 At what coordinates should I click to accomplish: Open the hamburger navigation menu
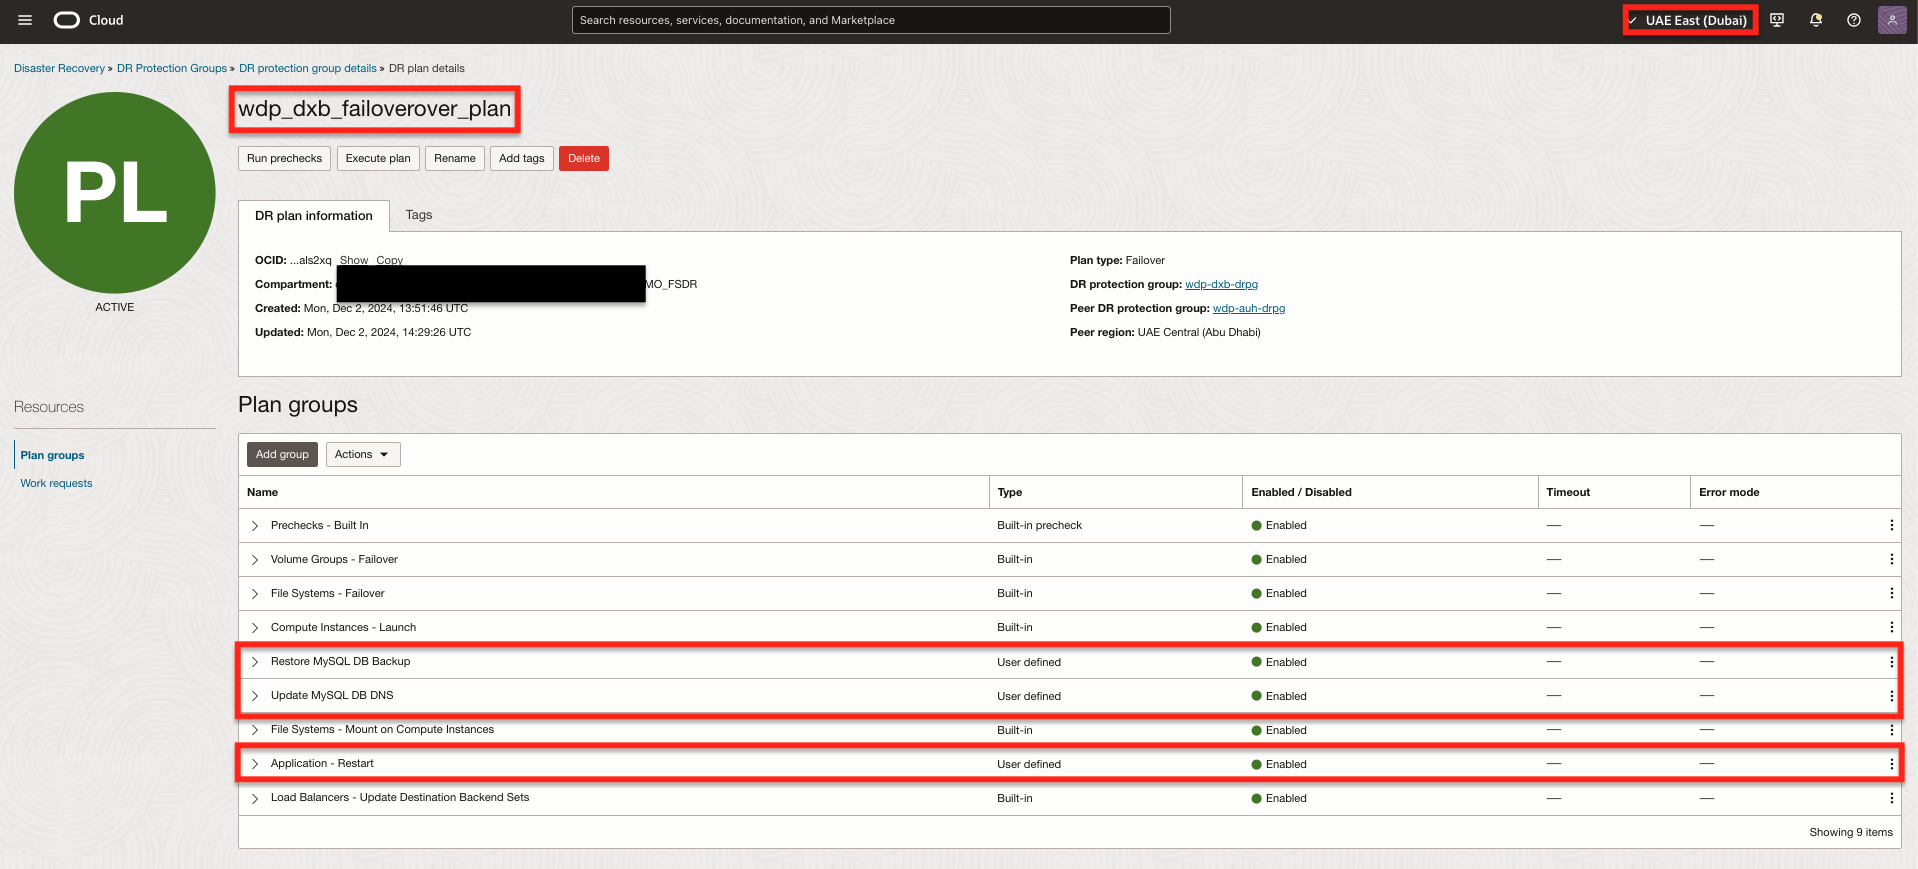[25, 20]
